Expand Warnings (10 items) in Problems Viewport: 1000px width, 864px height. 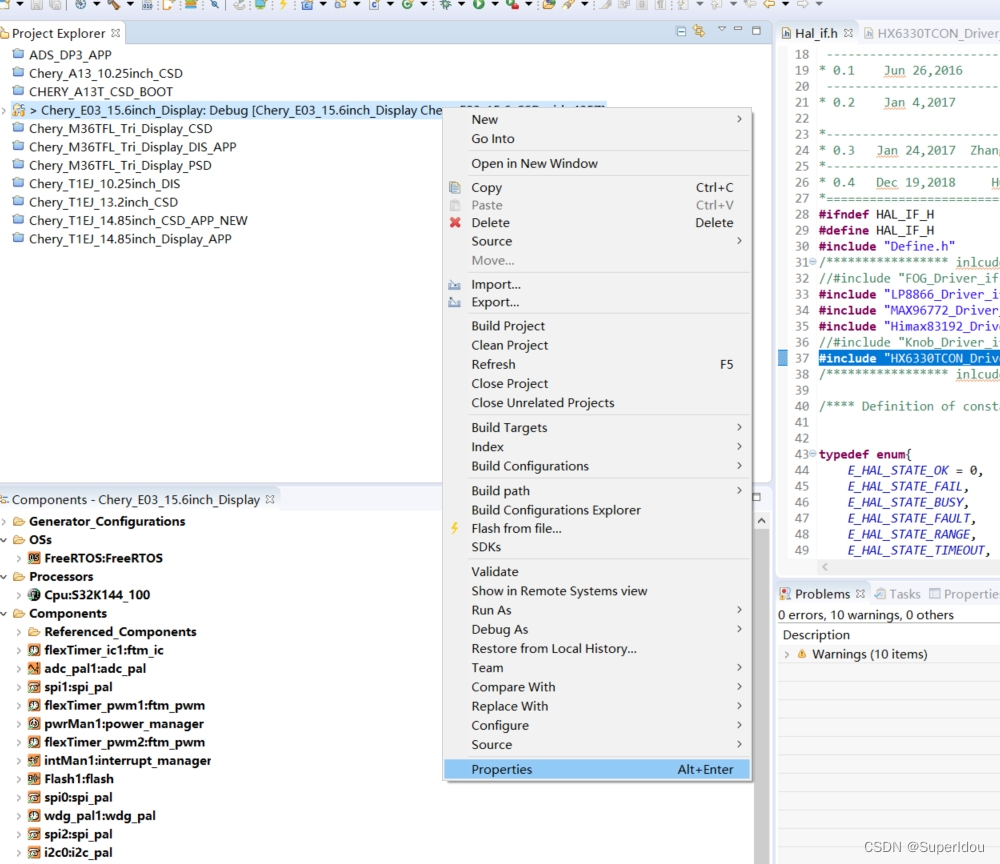pyautogui.click(x=787, y=654)
